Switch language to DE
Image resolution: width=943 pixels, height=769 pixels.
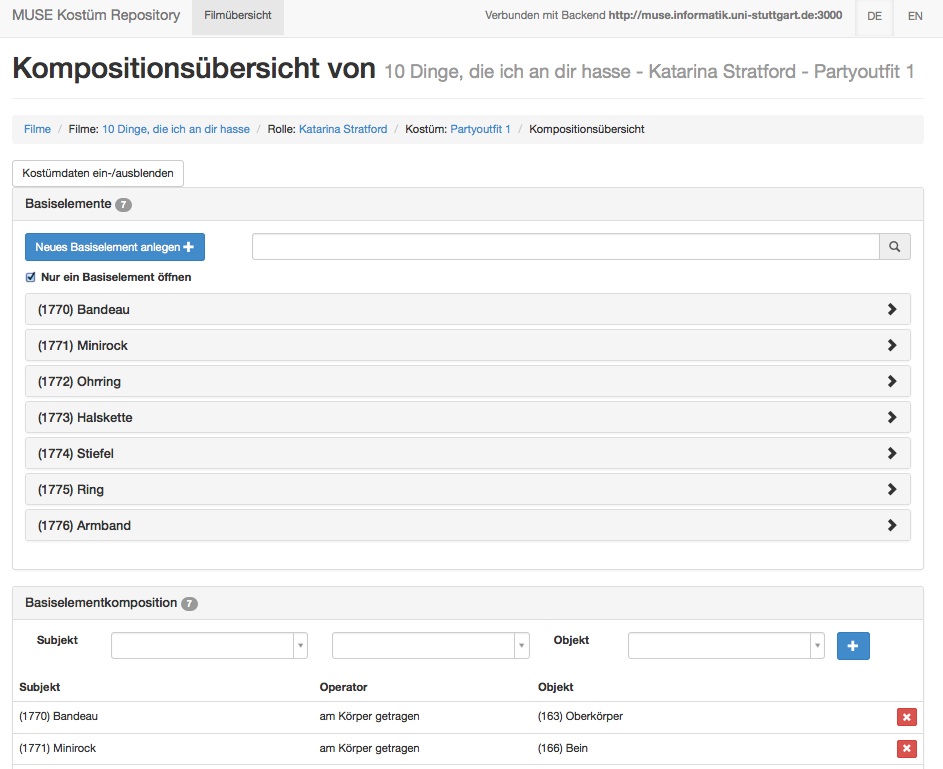pos(874,16)
